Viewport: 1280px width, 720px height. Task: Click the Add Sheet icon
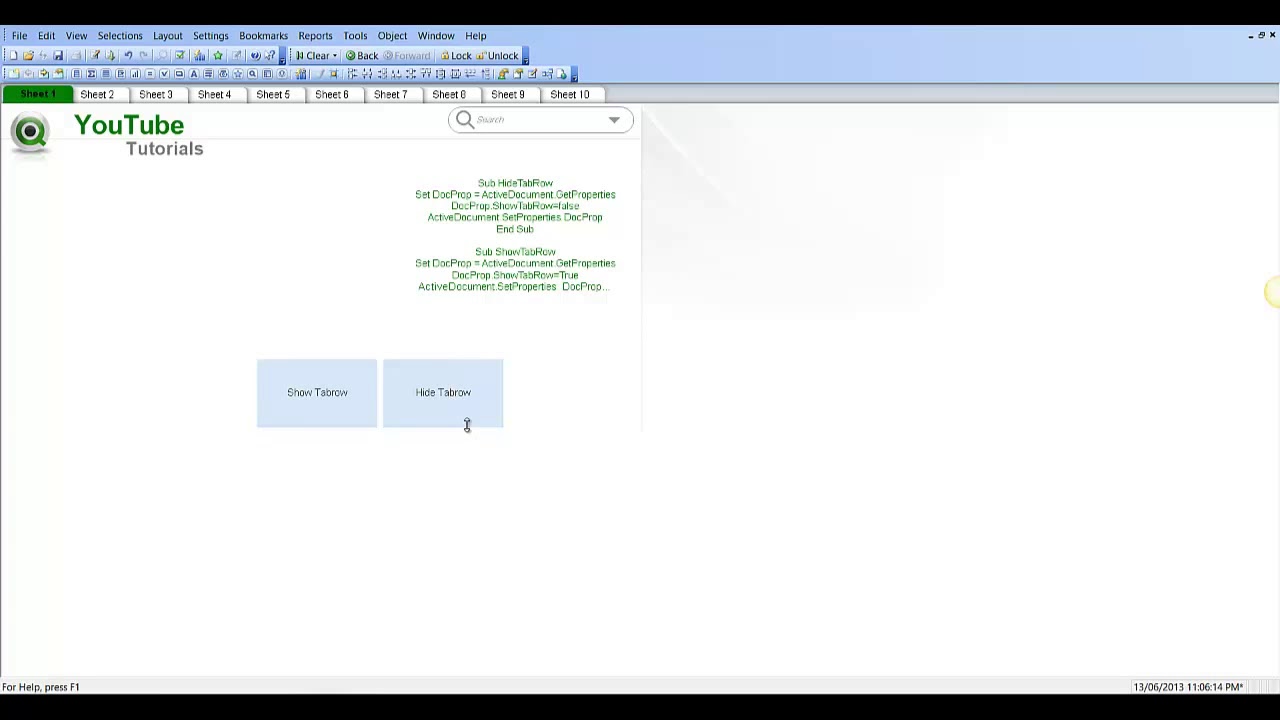tap(14, 74)
